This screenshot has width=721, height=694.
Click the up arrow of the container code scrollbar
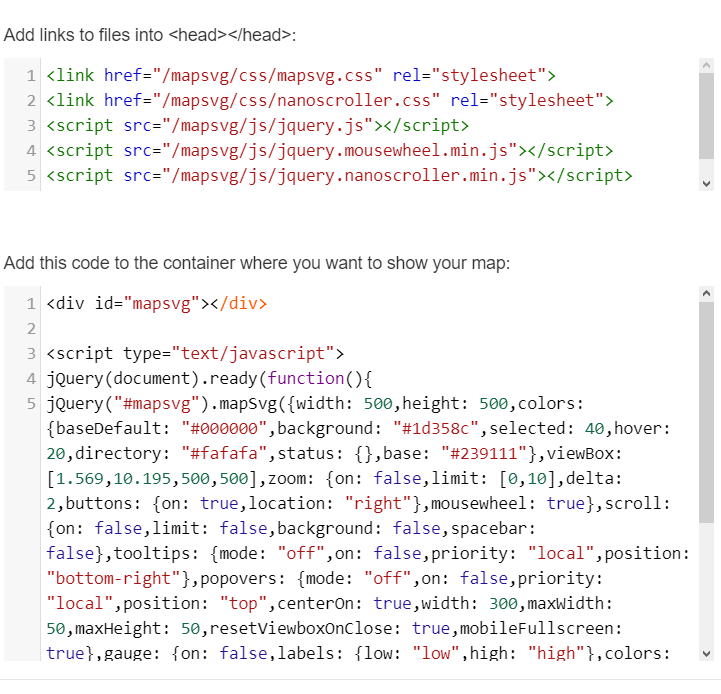706,293
